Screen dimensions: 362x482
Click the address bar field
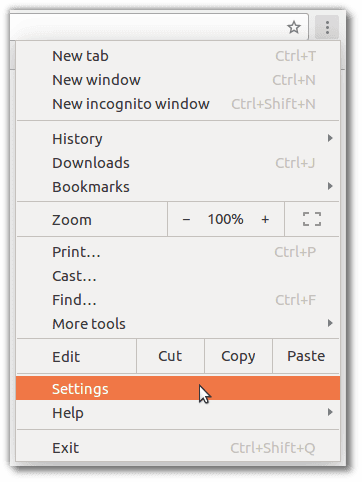pyautogui.click(x=158, y=27)
